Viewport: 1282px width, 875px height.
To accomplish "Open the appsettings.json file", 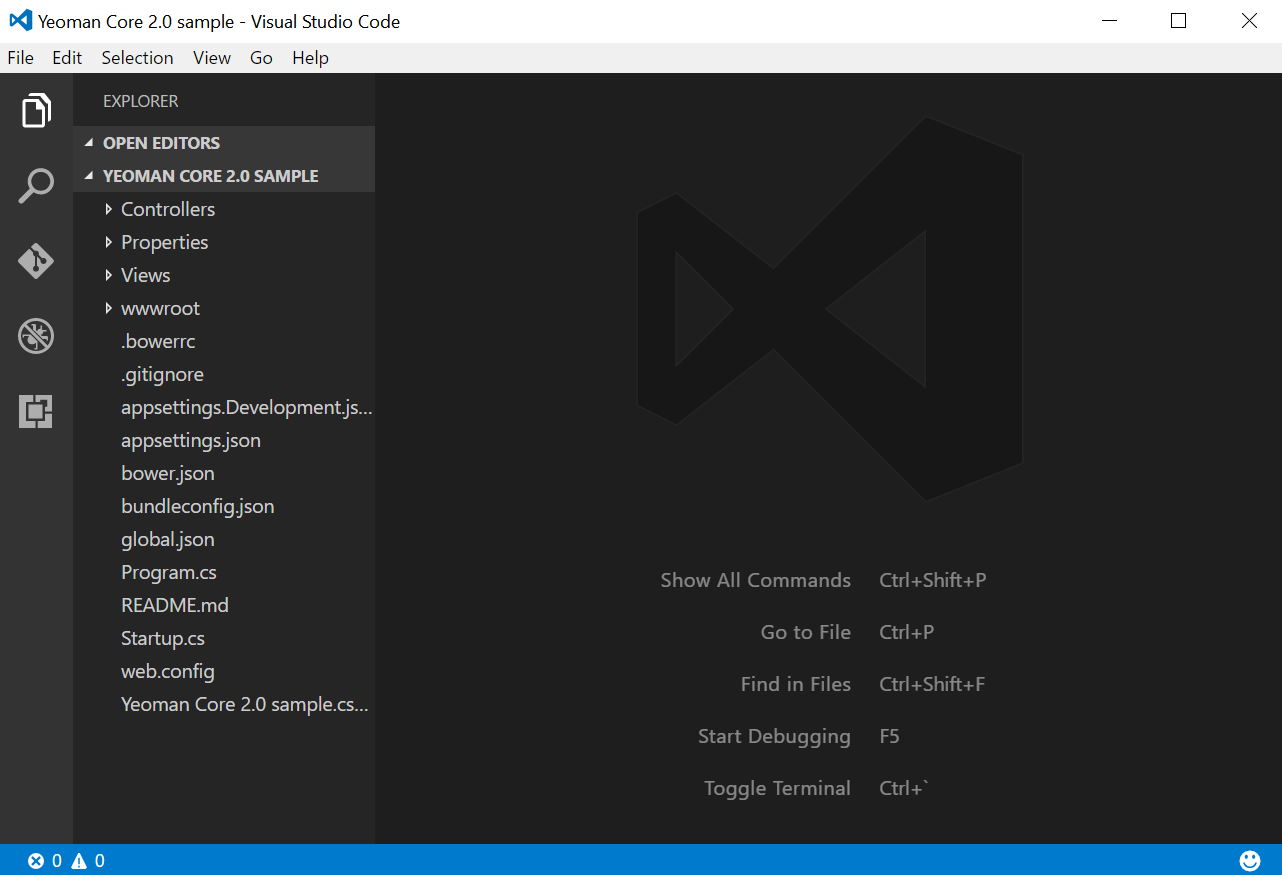I will [x=224, y=440].
